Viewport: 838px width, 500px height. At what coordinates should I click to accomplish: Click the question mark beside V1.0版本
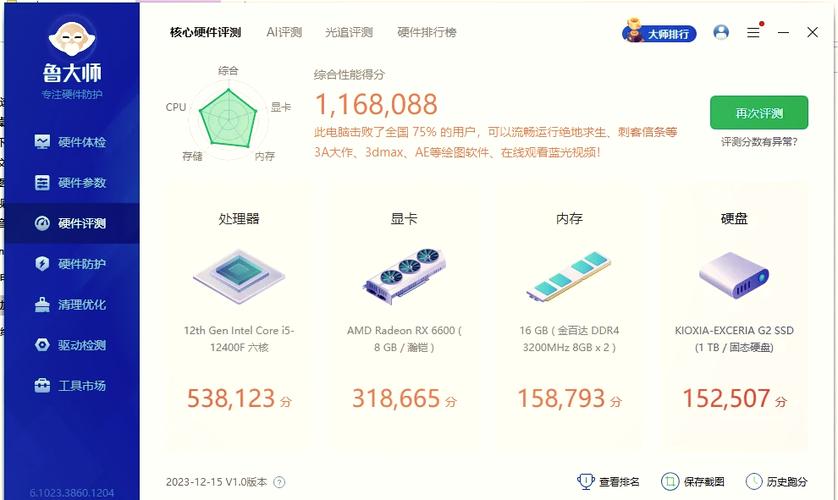click(x=279, y=482)
